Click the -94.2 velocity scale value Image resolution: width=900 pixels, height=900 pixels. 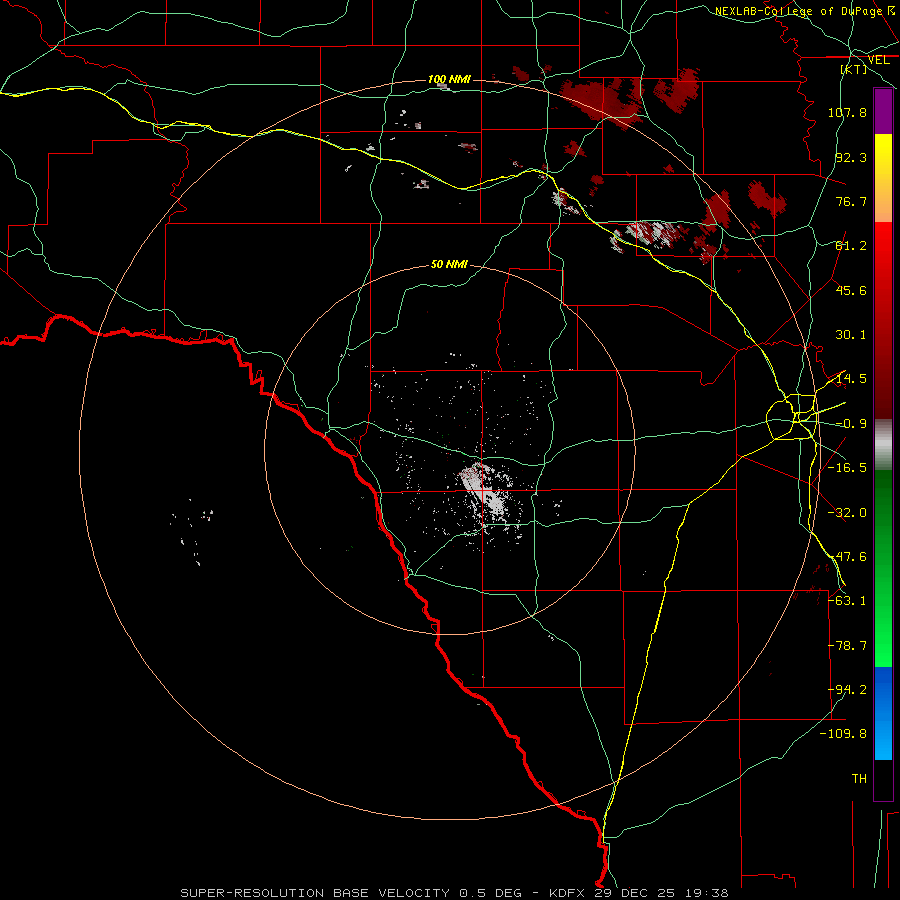point(847,690)
